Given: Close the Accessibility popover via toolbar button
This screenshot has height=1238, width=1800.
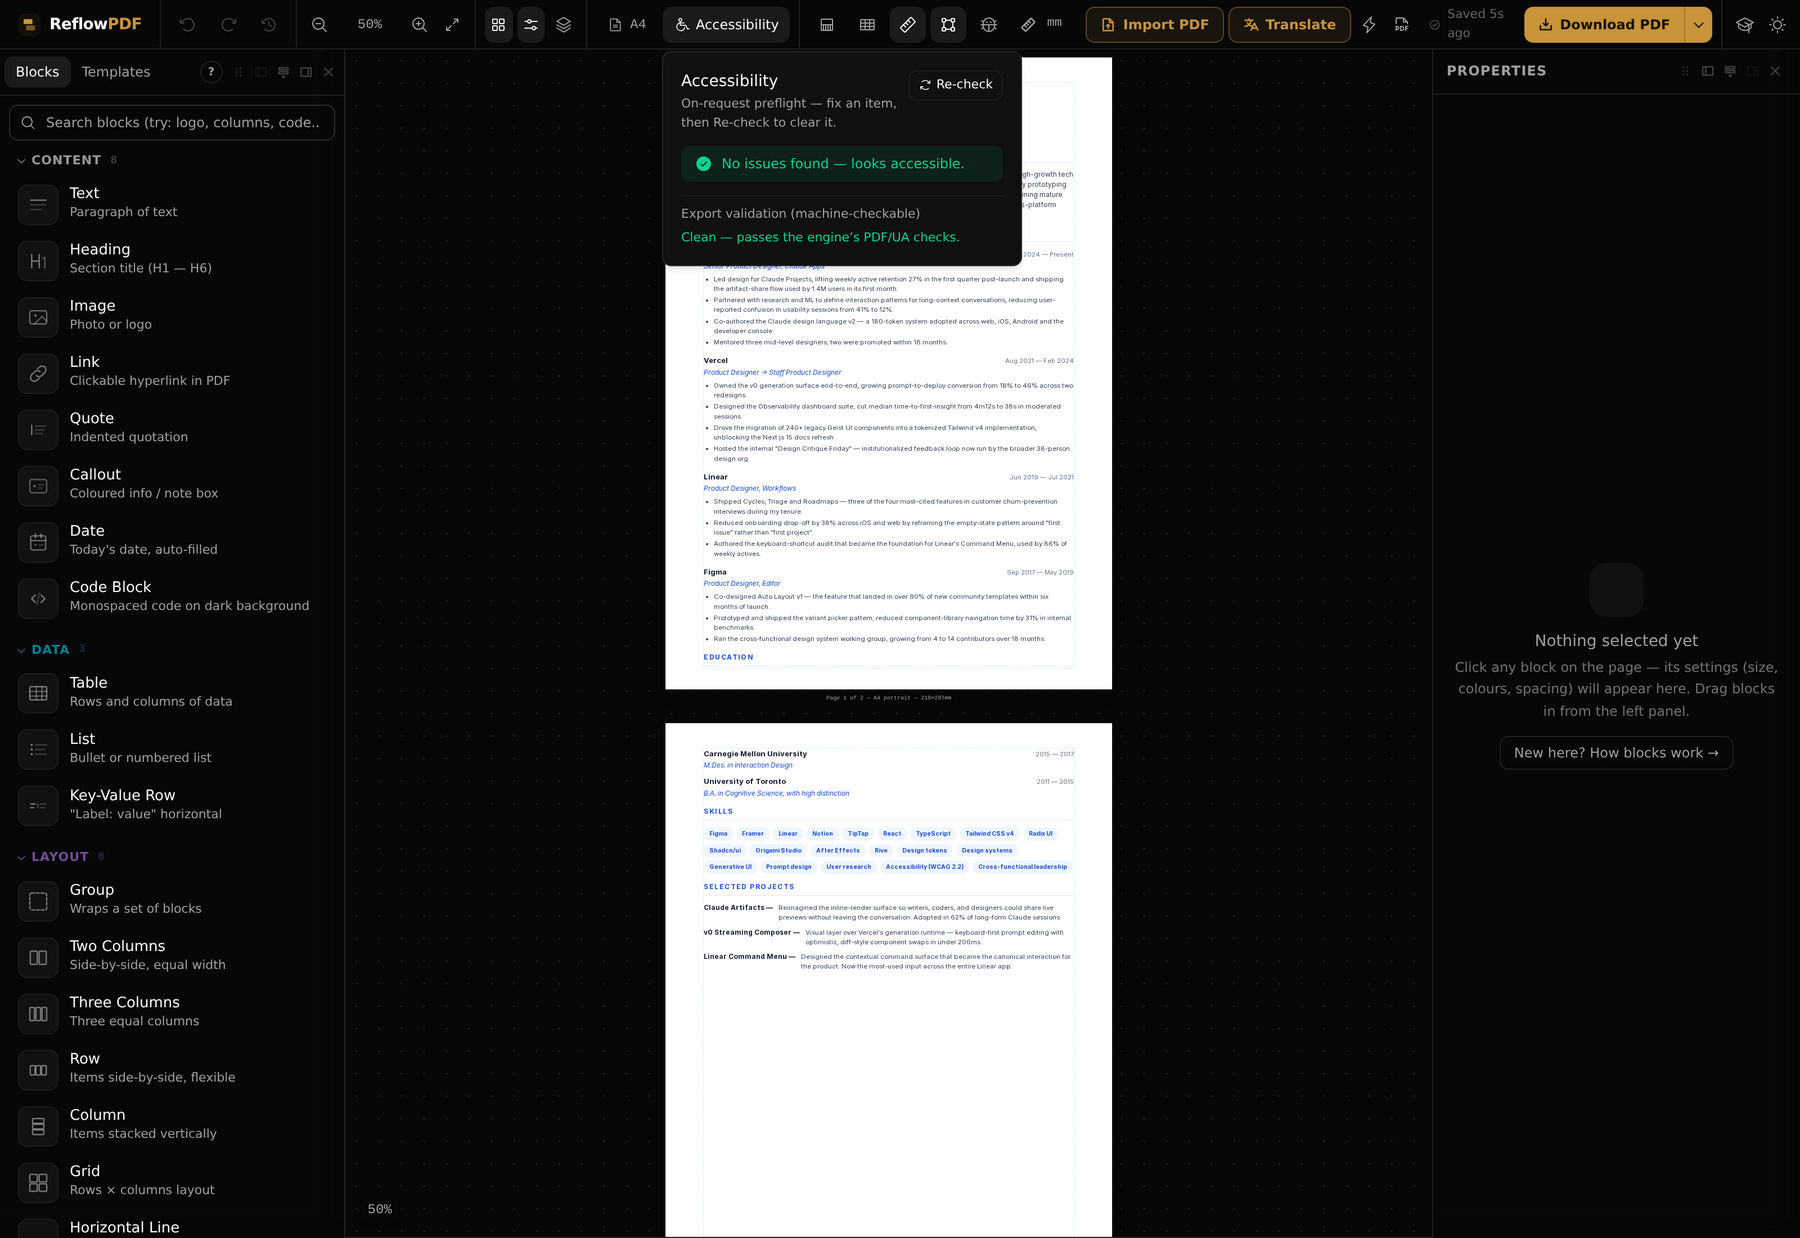Looking at the screenshot, I should point(726,24).
